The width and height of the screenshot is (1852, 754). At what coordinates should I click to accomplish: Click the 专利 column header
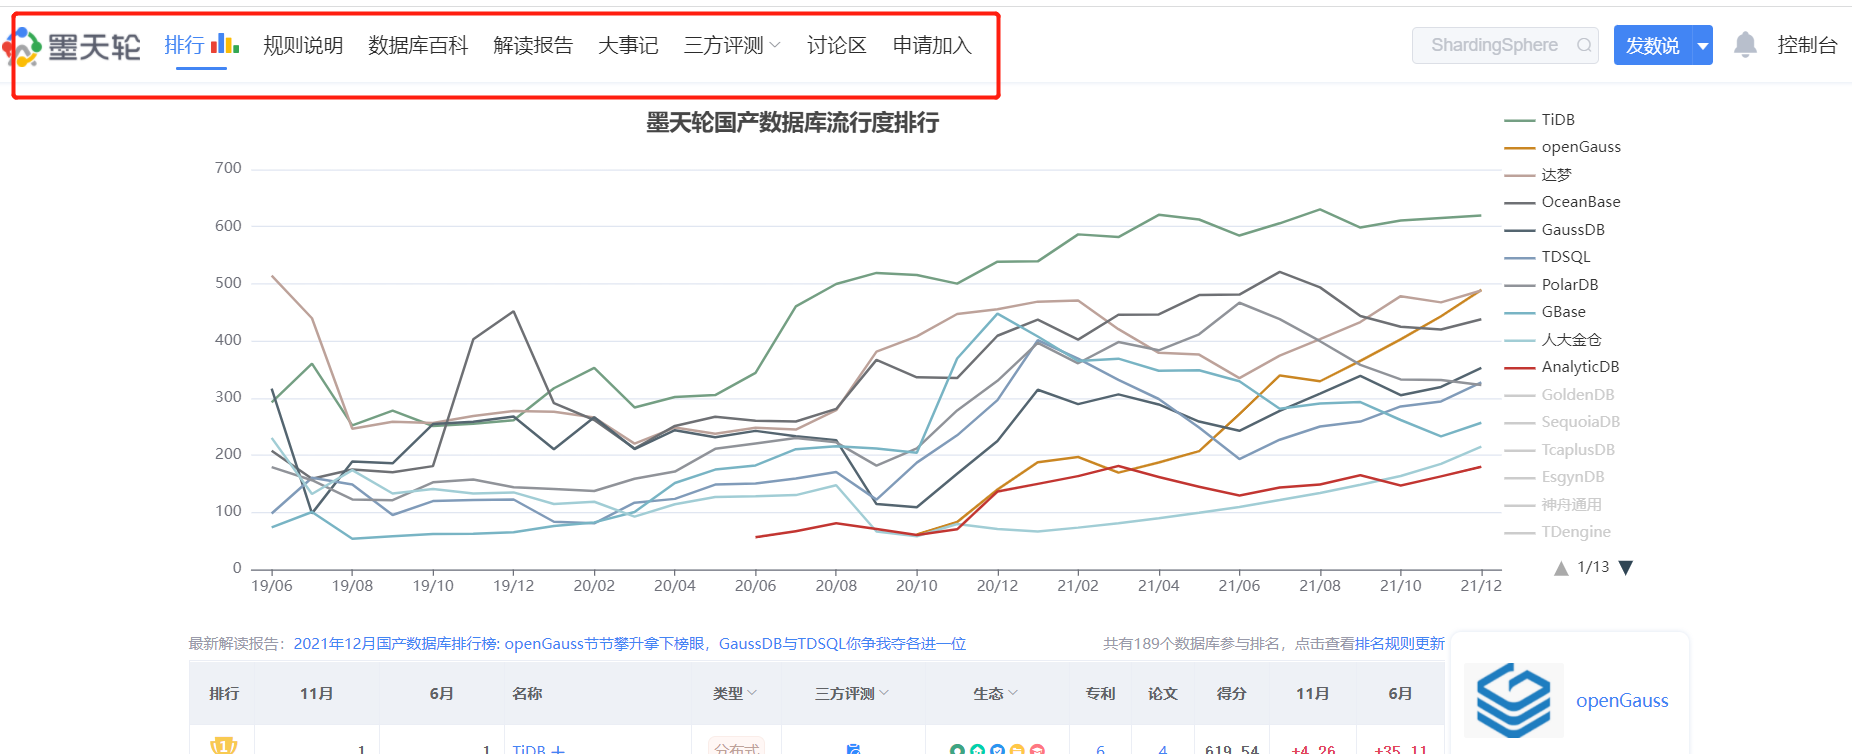(x=1100, y=694)
